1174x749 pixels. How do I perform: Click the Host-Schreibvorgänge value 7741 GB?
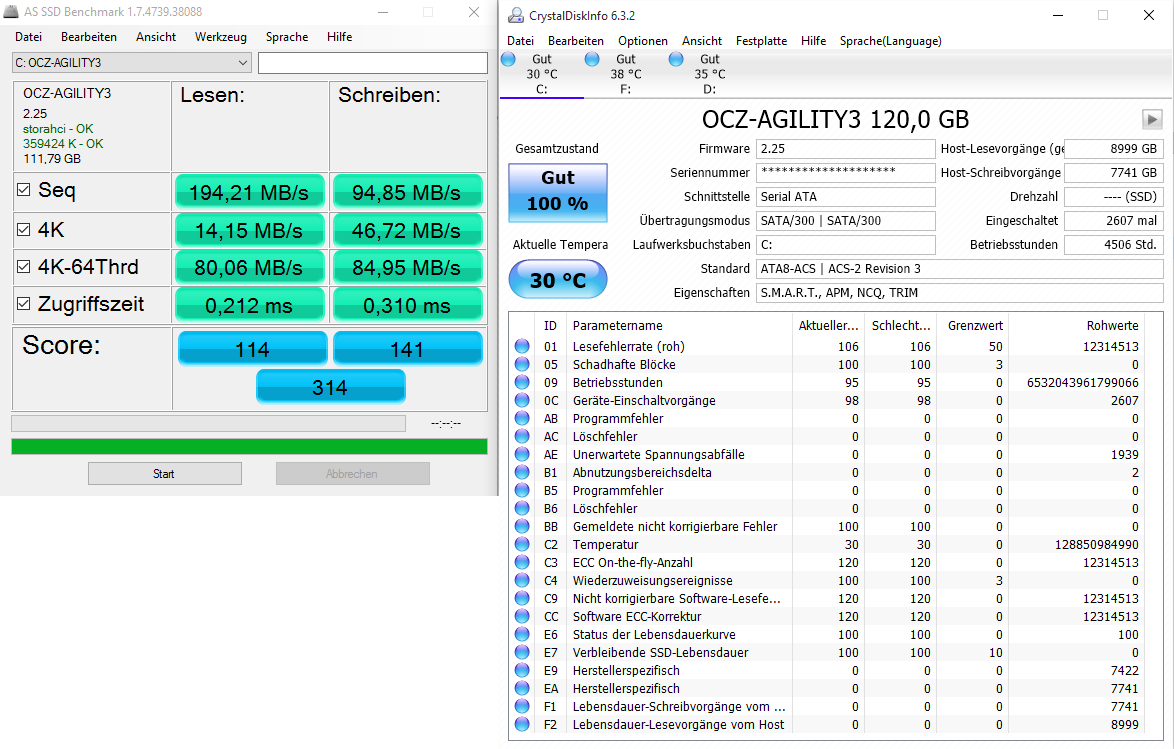[1113, 173]
